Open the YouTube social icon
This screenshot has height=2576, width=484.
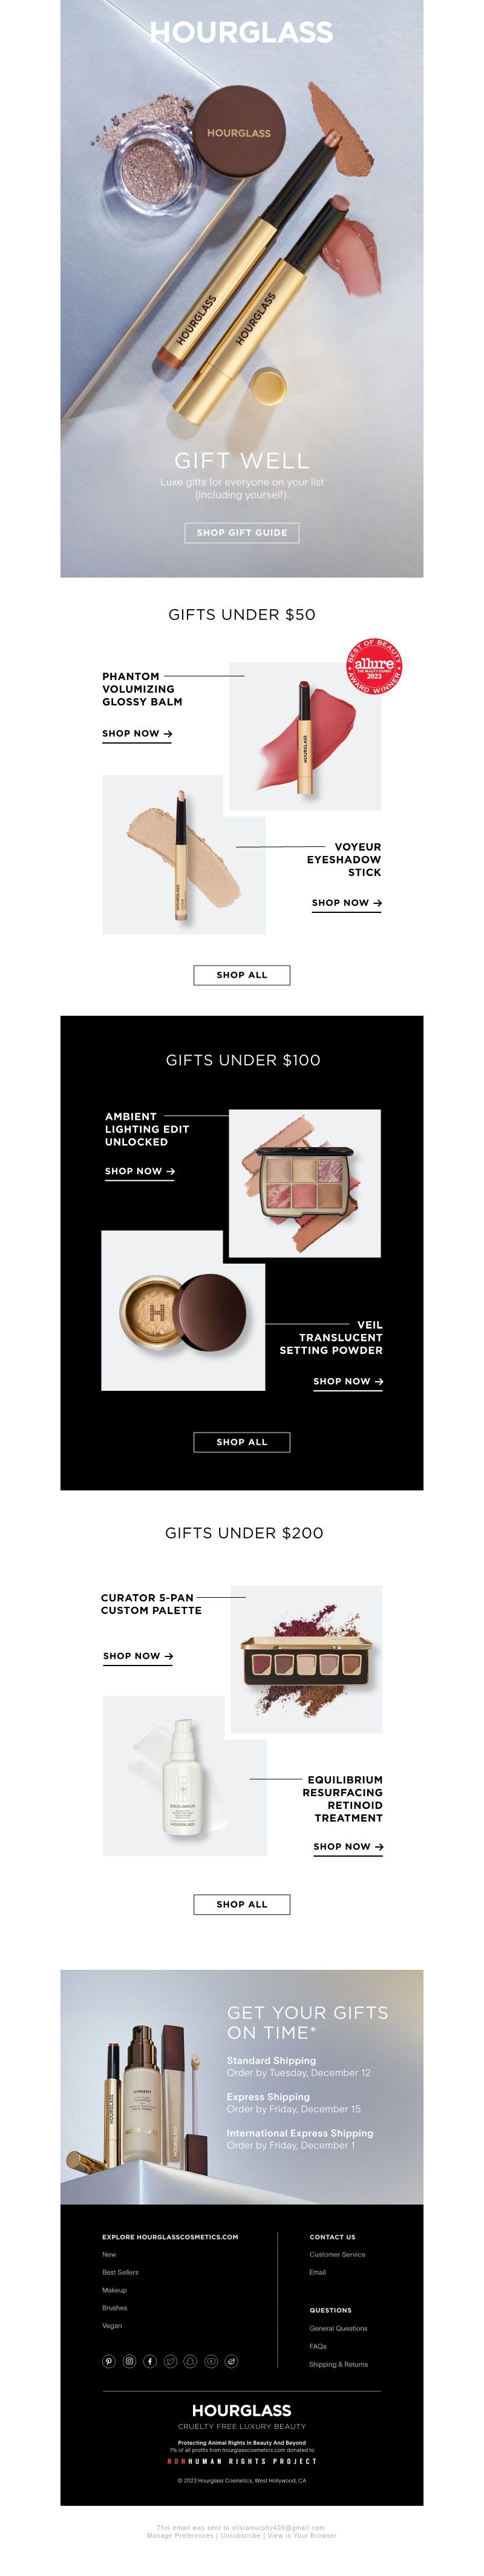(x=211, y=2361)
